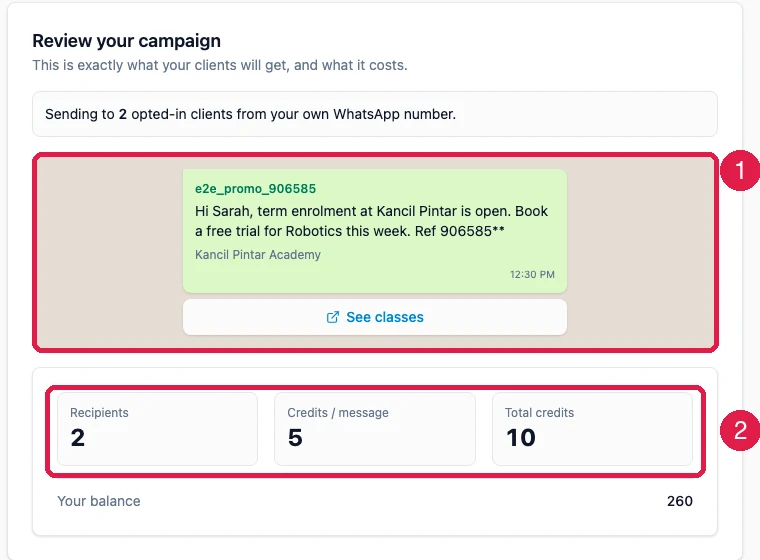Click the red annotation badge numbered 1
The width and height of the screenshot is (760, 560).
point(740,170)
